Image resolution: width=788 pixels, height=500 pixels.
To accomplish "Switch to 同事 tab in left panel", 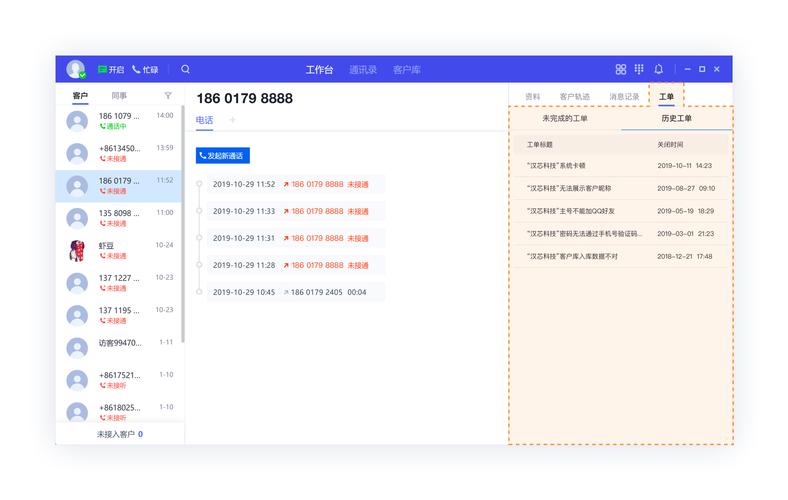I will [119, 96].
